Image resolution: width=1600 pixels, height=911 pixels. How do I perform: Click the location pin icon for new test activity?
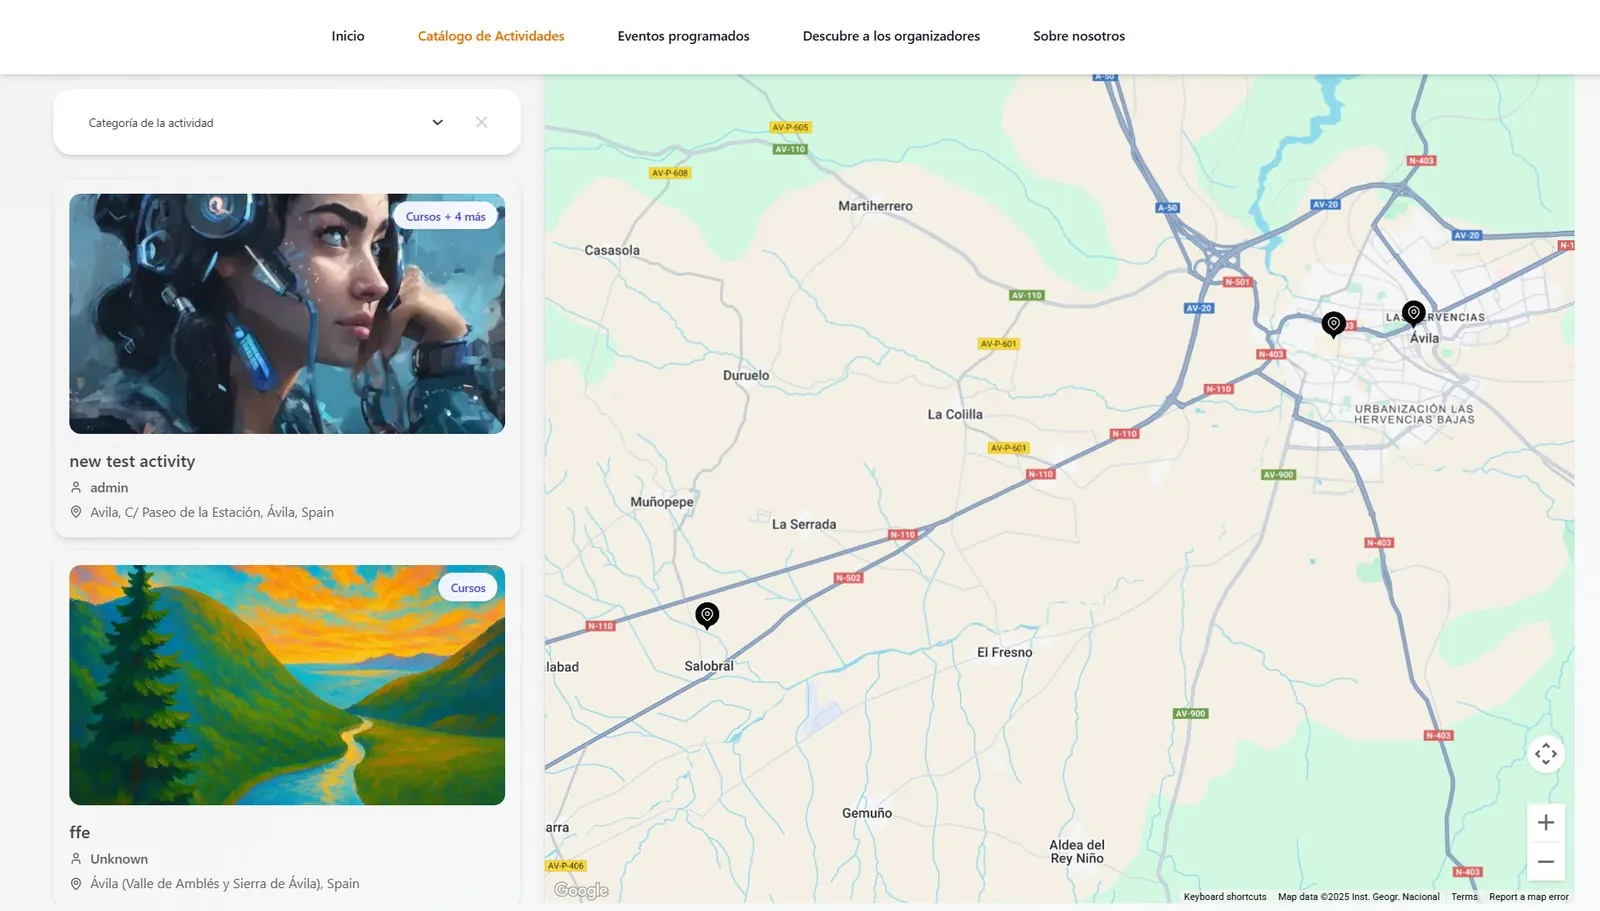[76, 512]
